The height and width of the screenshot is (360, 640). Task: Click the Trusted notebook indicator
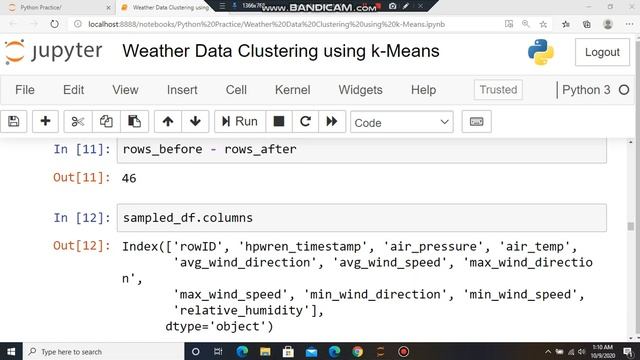pyautogui.click(x=498, y=90)
